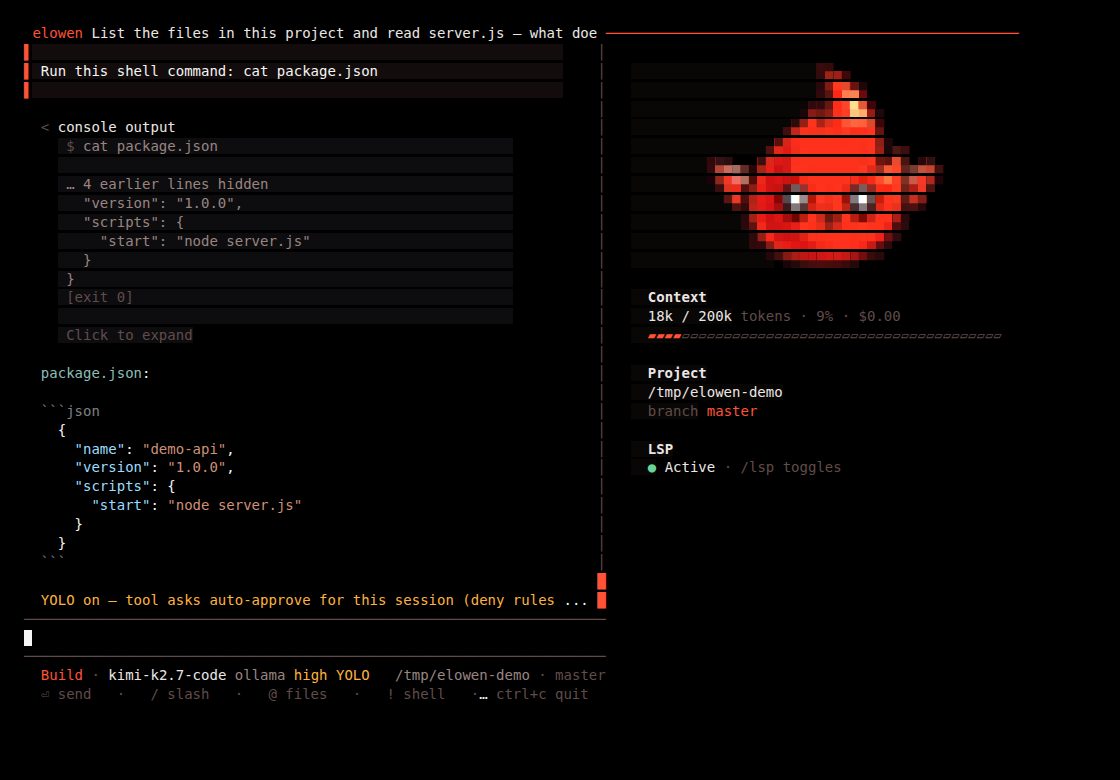Collapse the console output chevron
The height and width of the screenshot is (780, 1120).
[45, 127]
